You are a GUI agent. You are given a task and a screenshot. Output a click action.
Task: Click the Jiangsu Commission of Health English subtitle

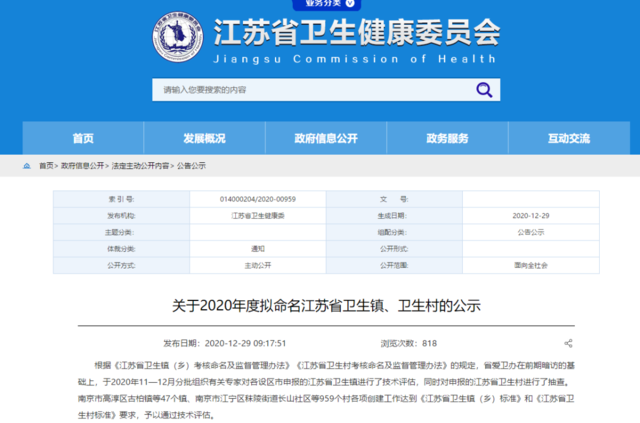pyautogui.click(x=355, y=59)
